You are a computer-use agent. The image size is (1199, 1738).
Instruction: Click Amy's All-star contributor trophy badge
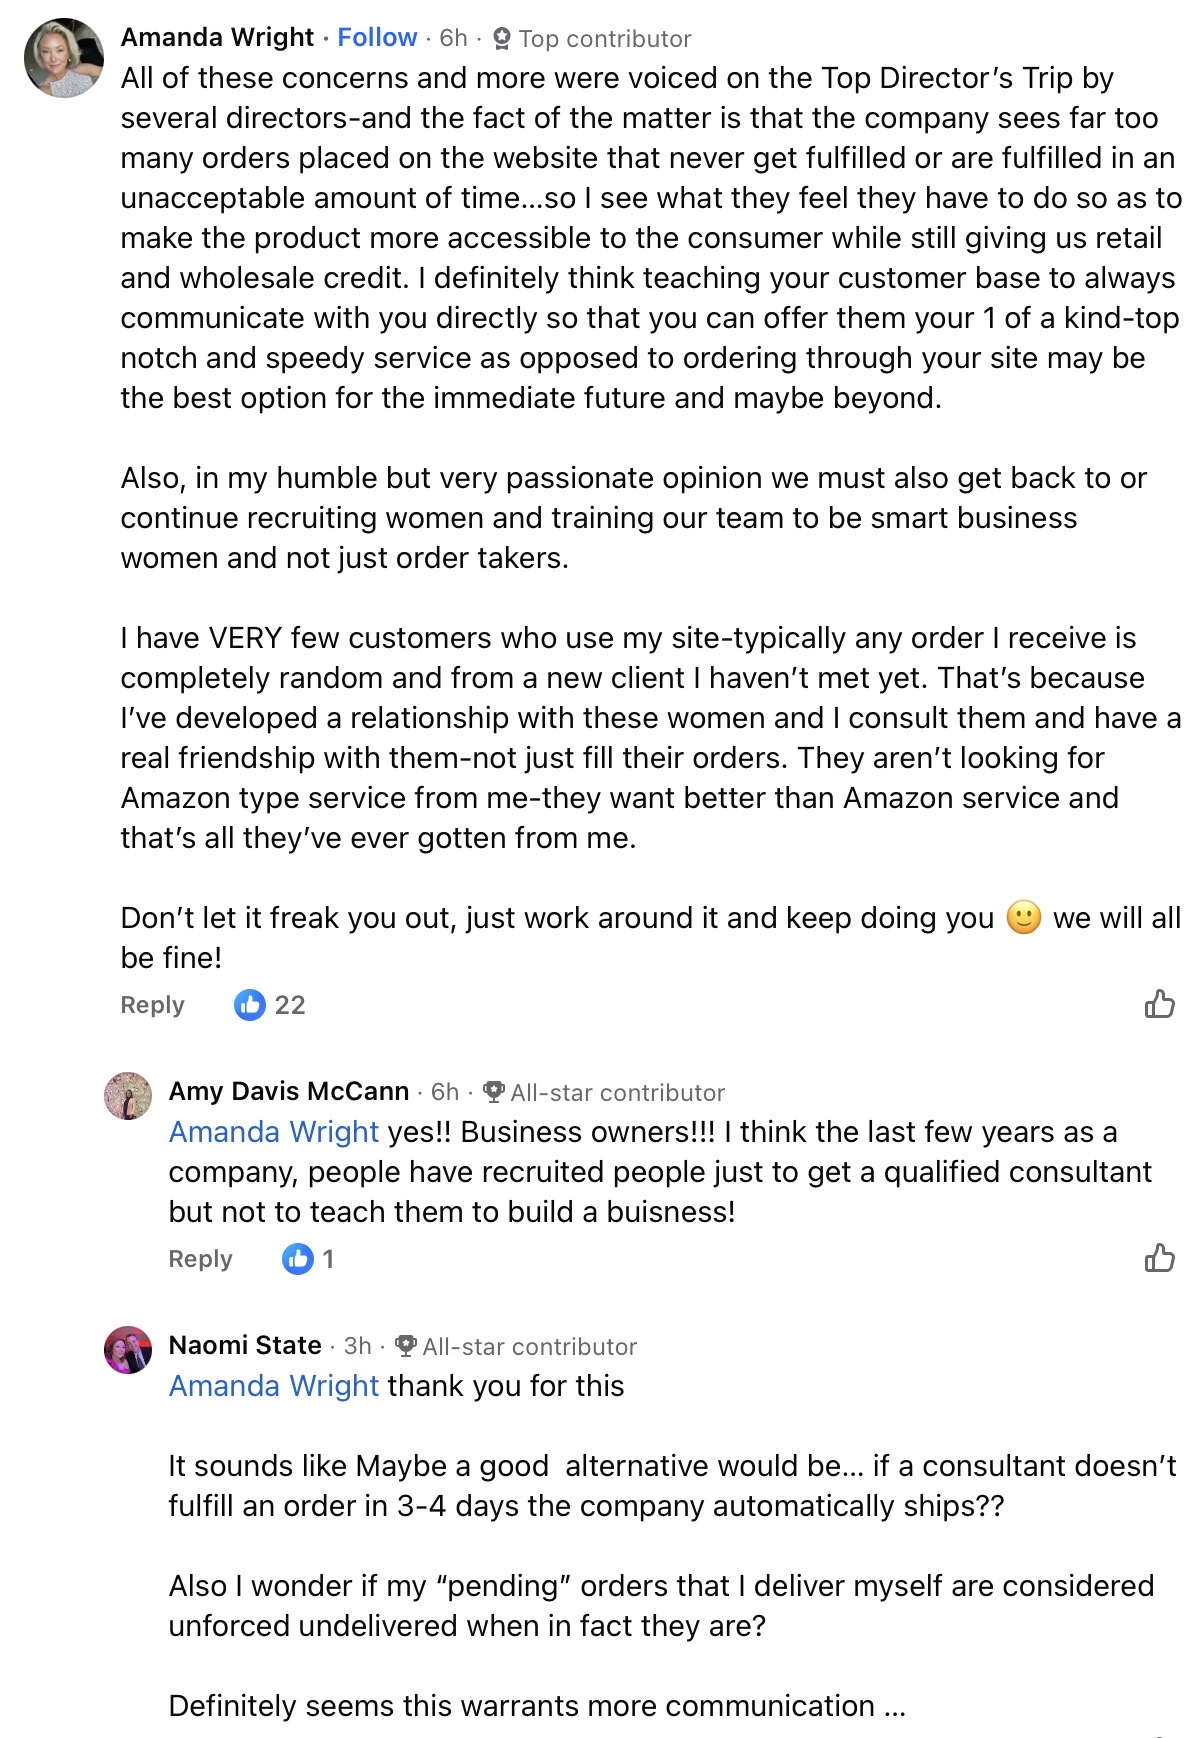coord(493,1092)
